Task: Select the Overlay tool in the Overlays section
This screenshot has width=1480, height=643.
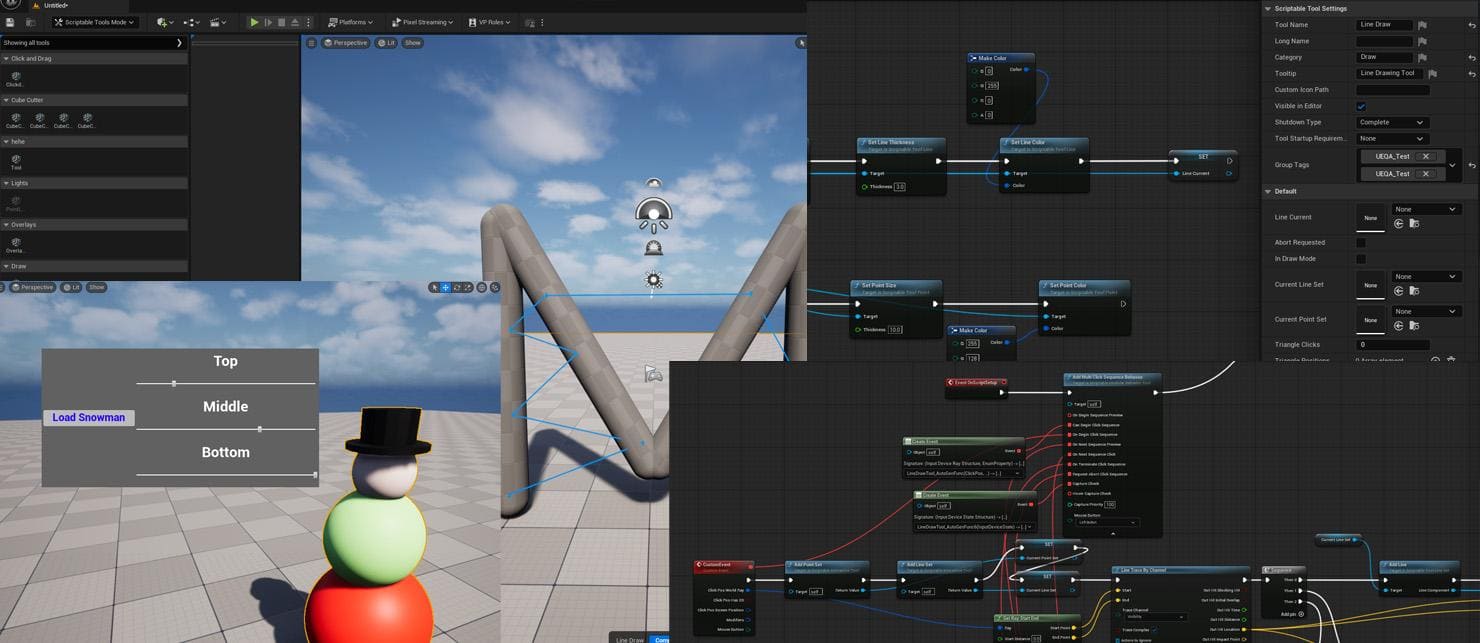Action: pyautogui.click(x=16, y=241)
